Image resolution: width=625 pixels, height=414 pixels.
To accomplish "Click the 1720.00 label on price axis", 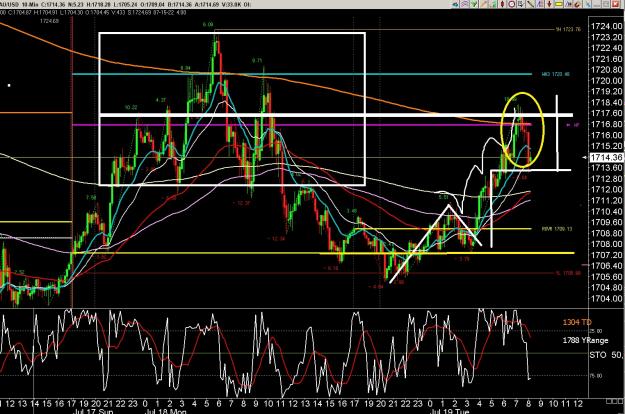I will (606, 80).
